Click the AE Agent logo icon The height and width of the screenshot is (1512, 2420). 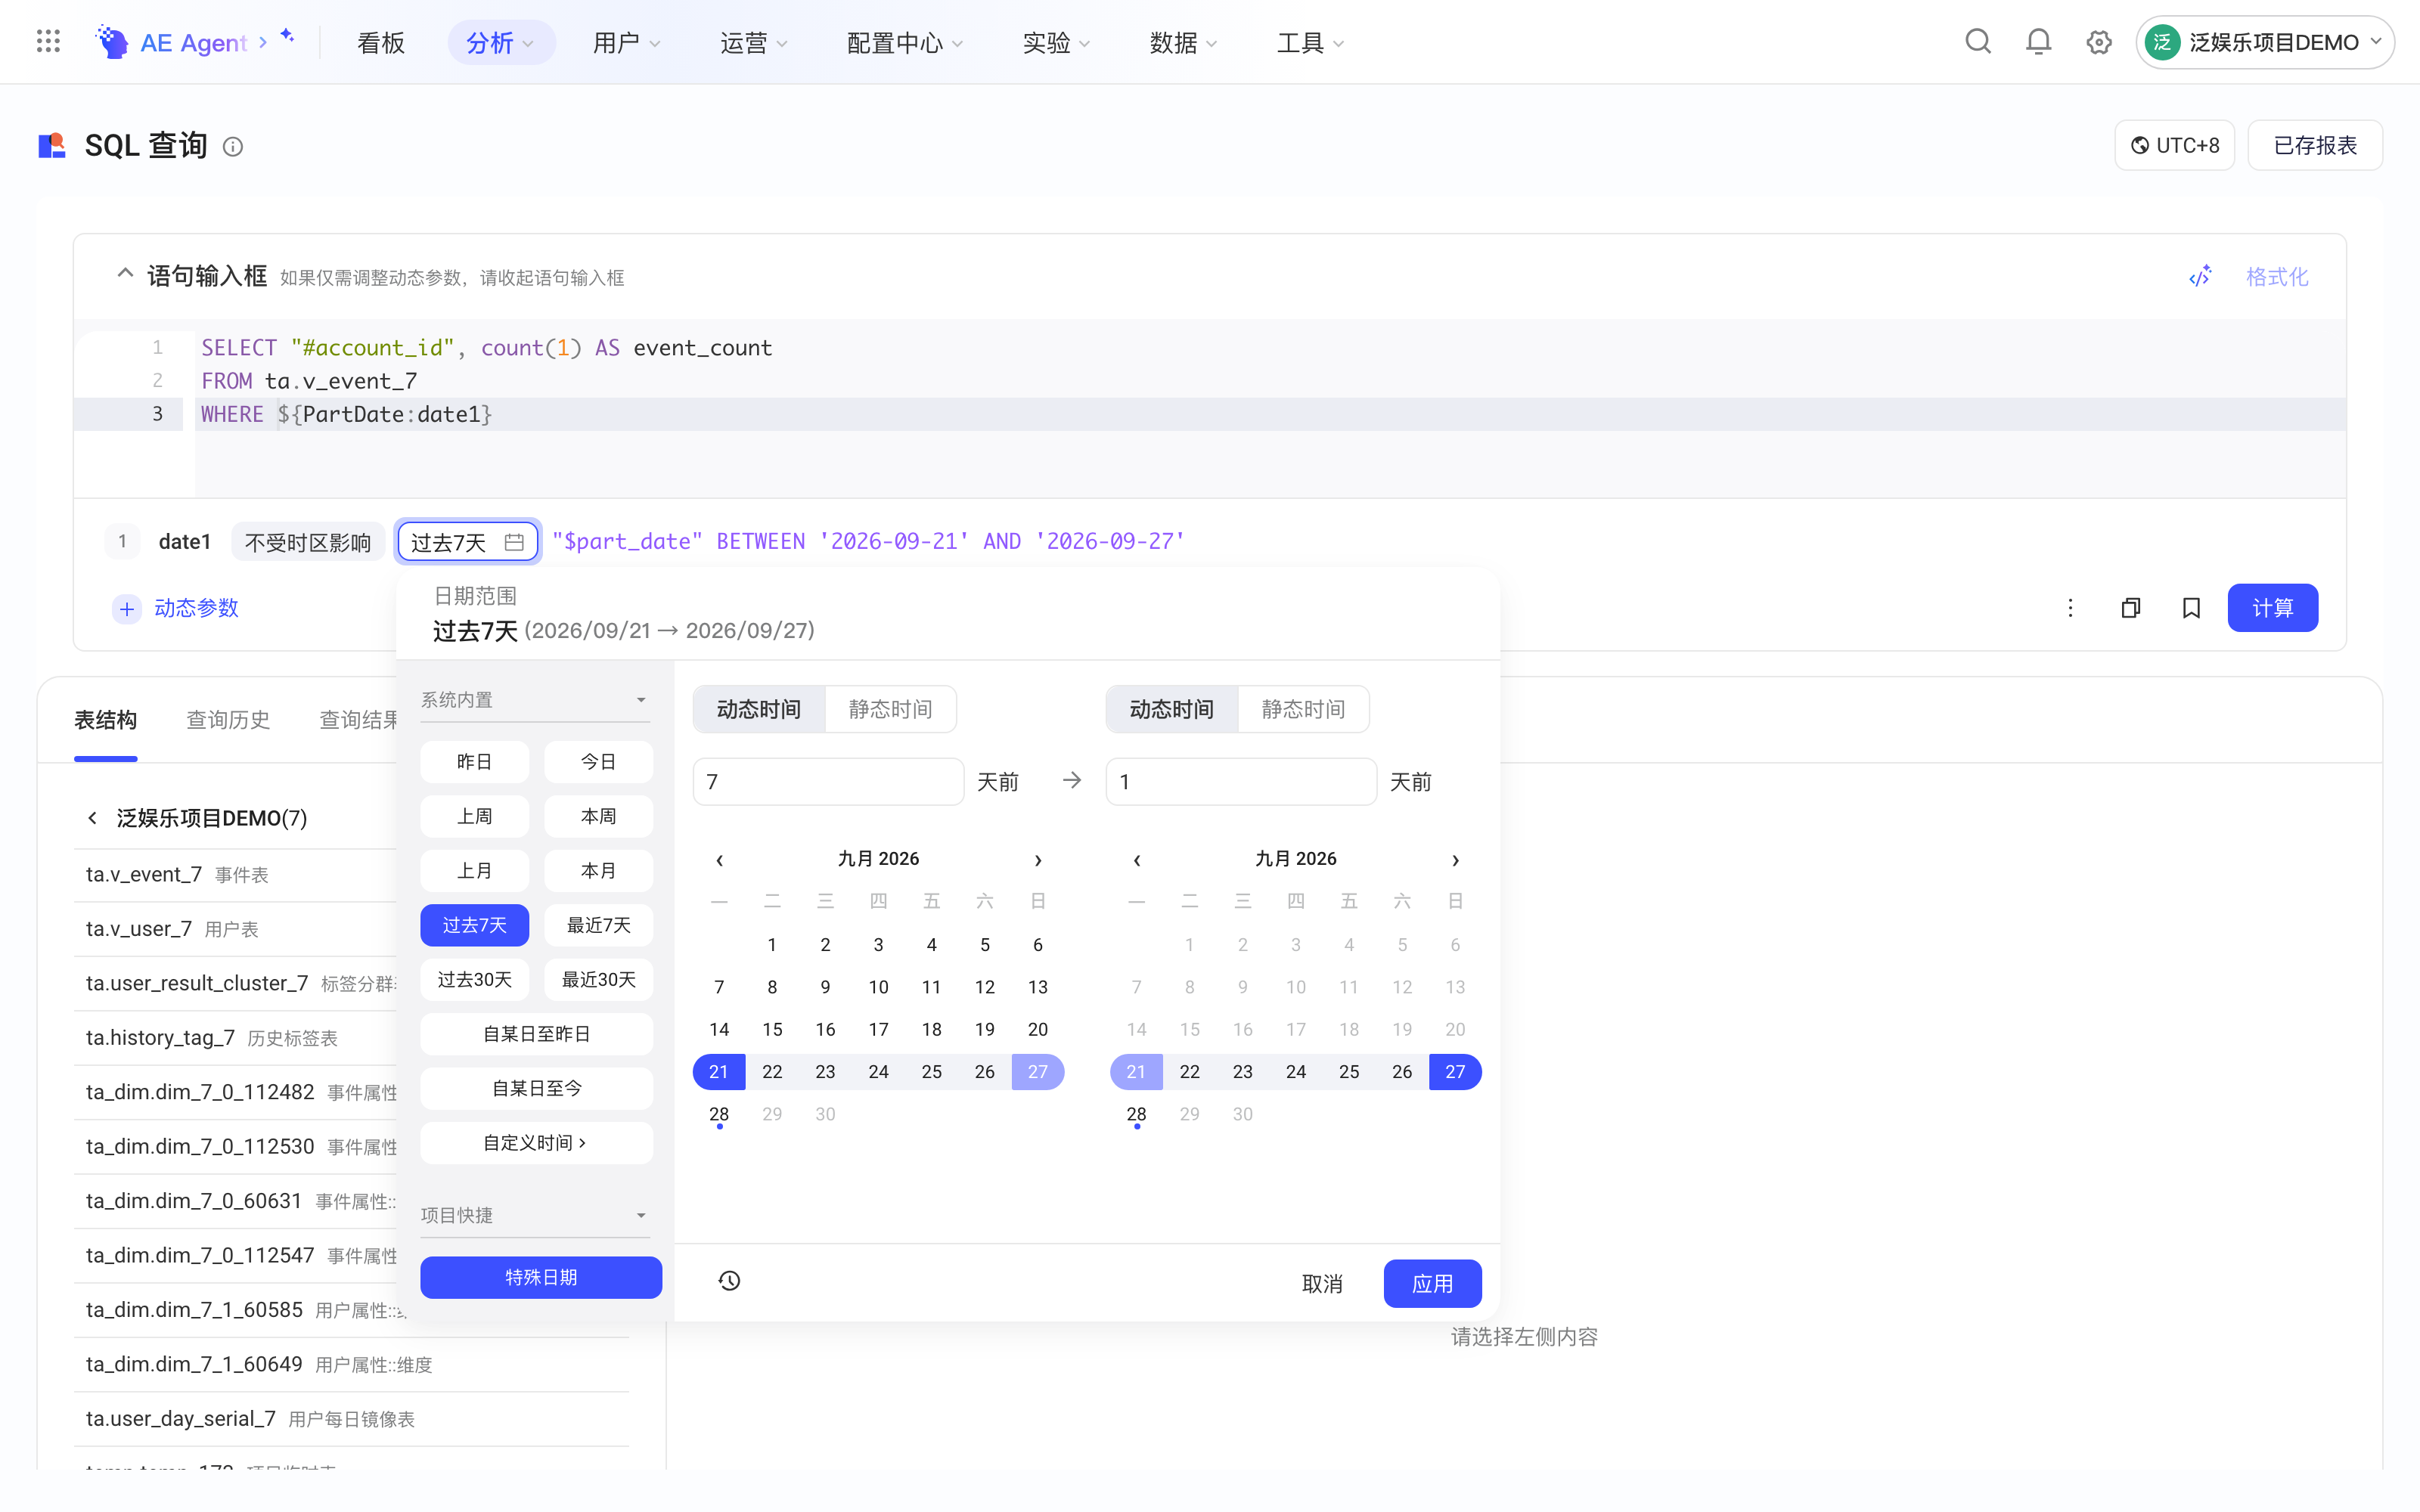click(112, 42)
